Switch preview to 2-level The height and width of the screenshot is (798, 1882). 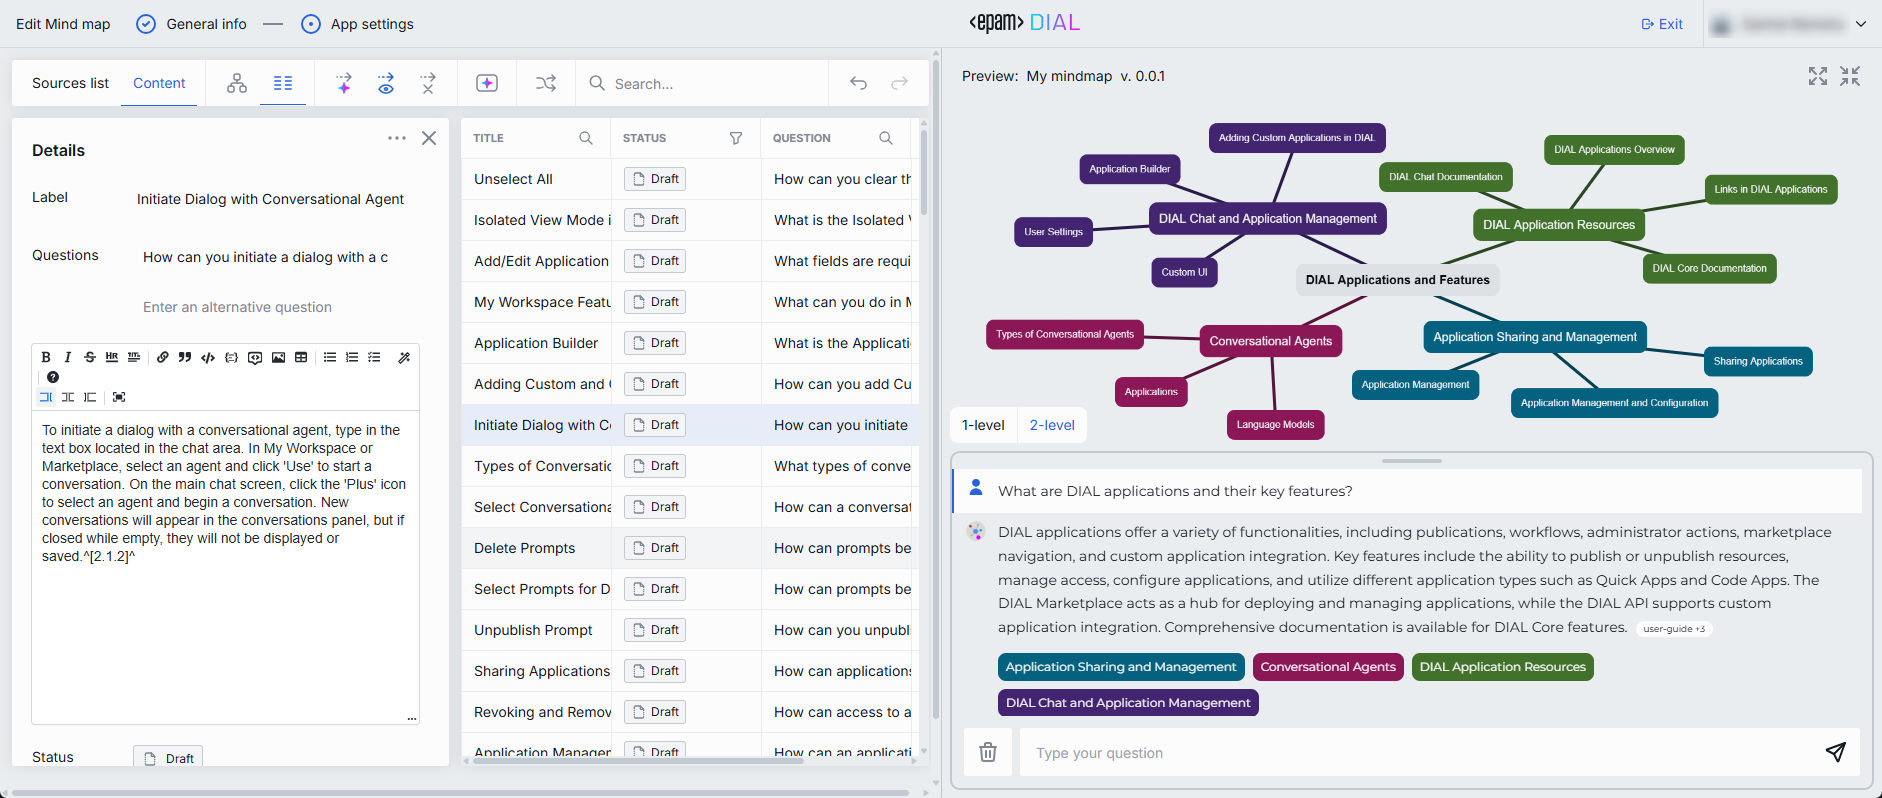point(1052,425)
